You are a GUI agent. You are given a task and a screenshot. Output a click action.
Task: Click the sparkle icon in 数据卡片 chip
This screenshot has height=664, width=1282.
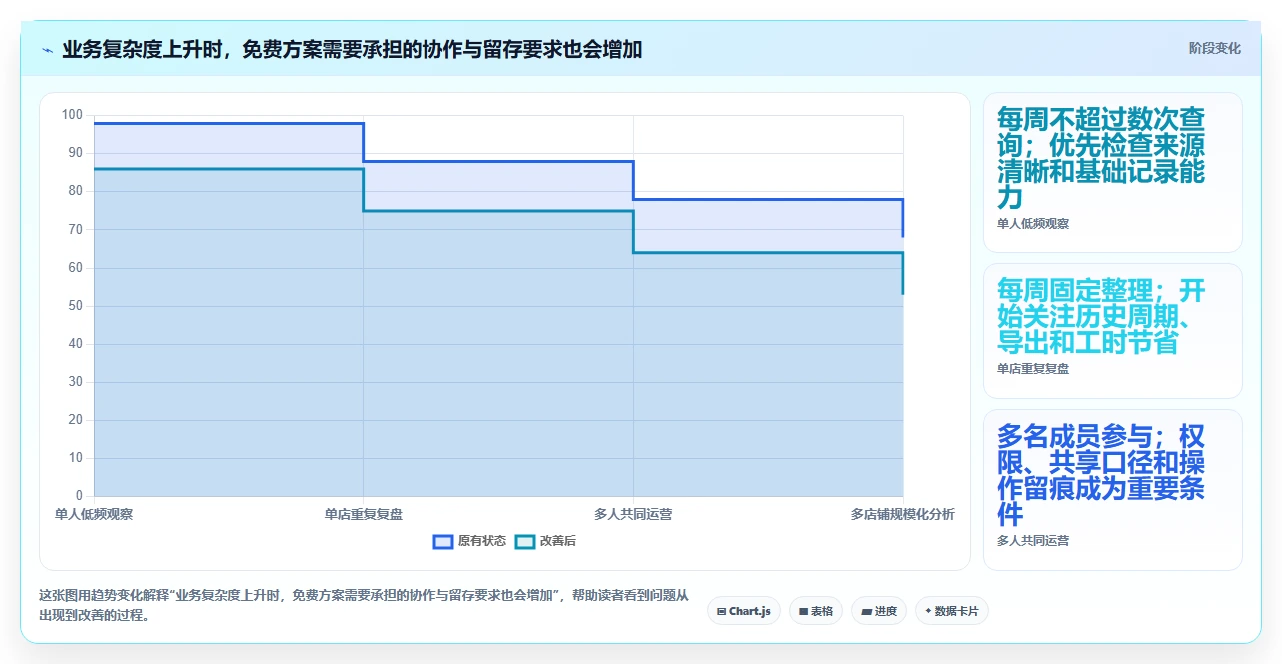[x=928, y=611]
